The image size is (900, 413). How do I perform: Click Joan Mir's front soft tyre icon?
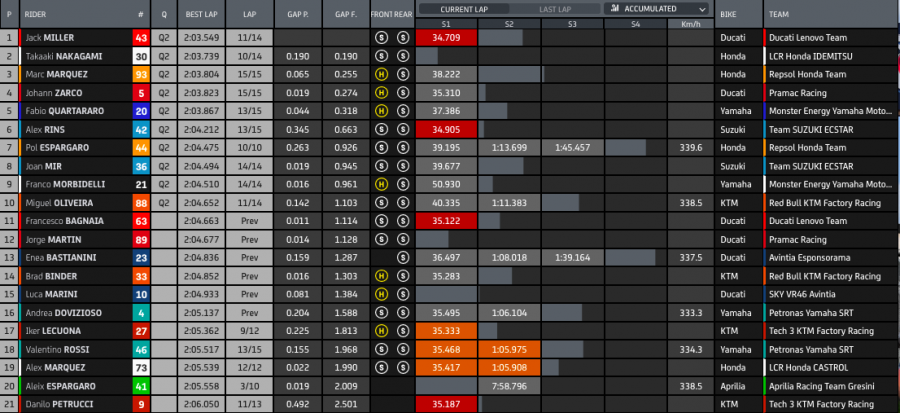pyautogui.click(x=380, y=166)
